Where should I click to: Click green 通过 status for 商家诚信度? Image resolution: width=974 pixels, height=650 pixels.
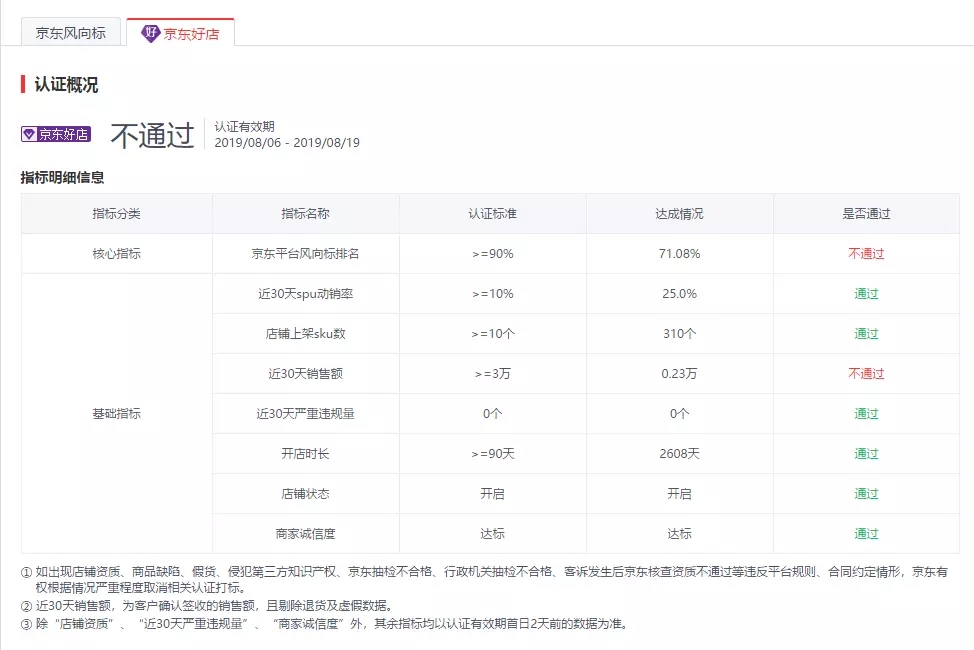pyautogui.click(x=866, y=534)
